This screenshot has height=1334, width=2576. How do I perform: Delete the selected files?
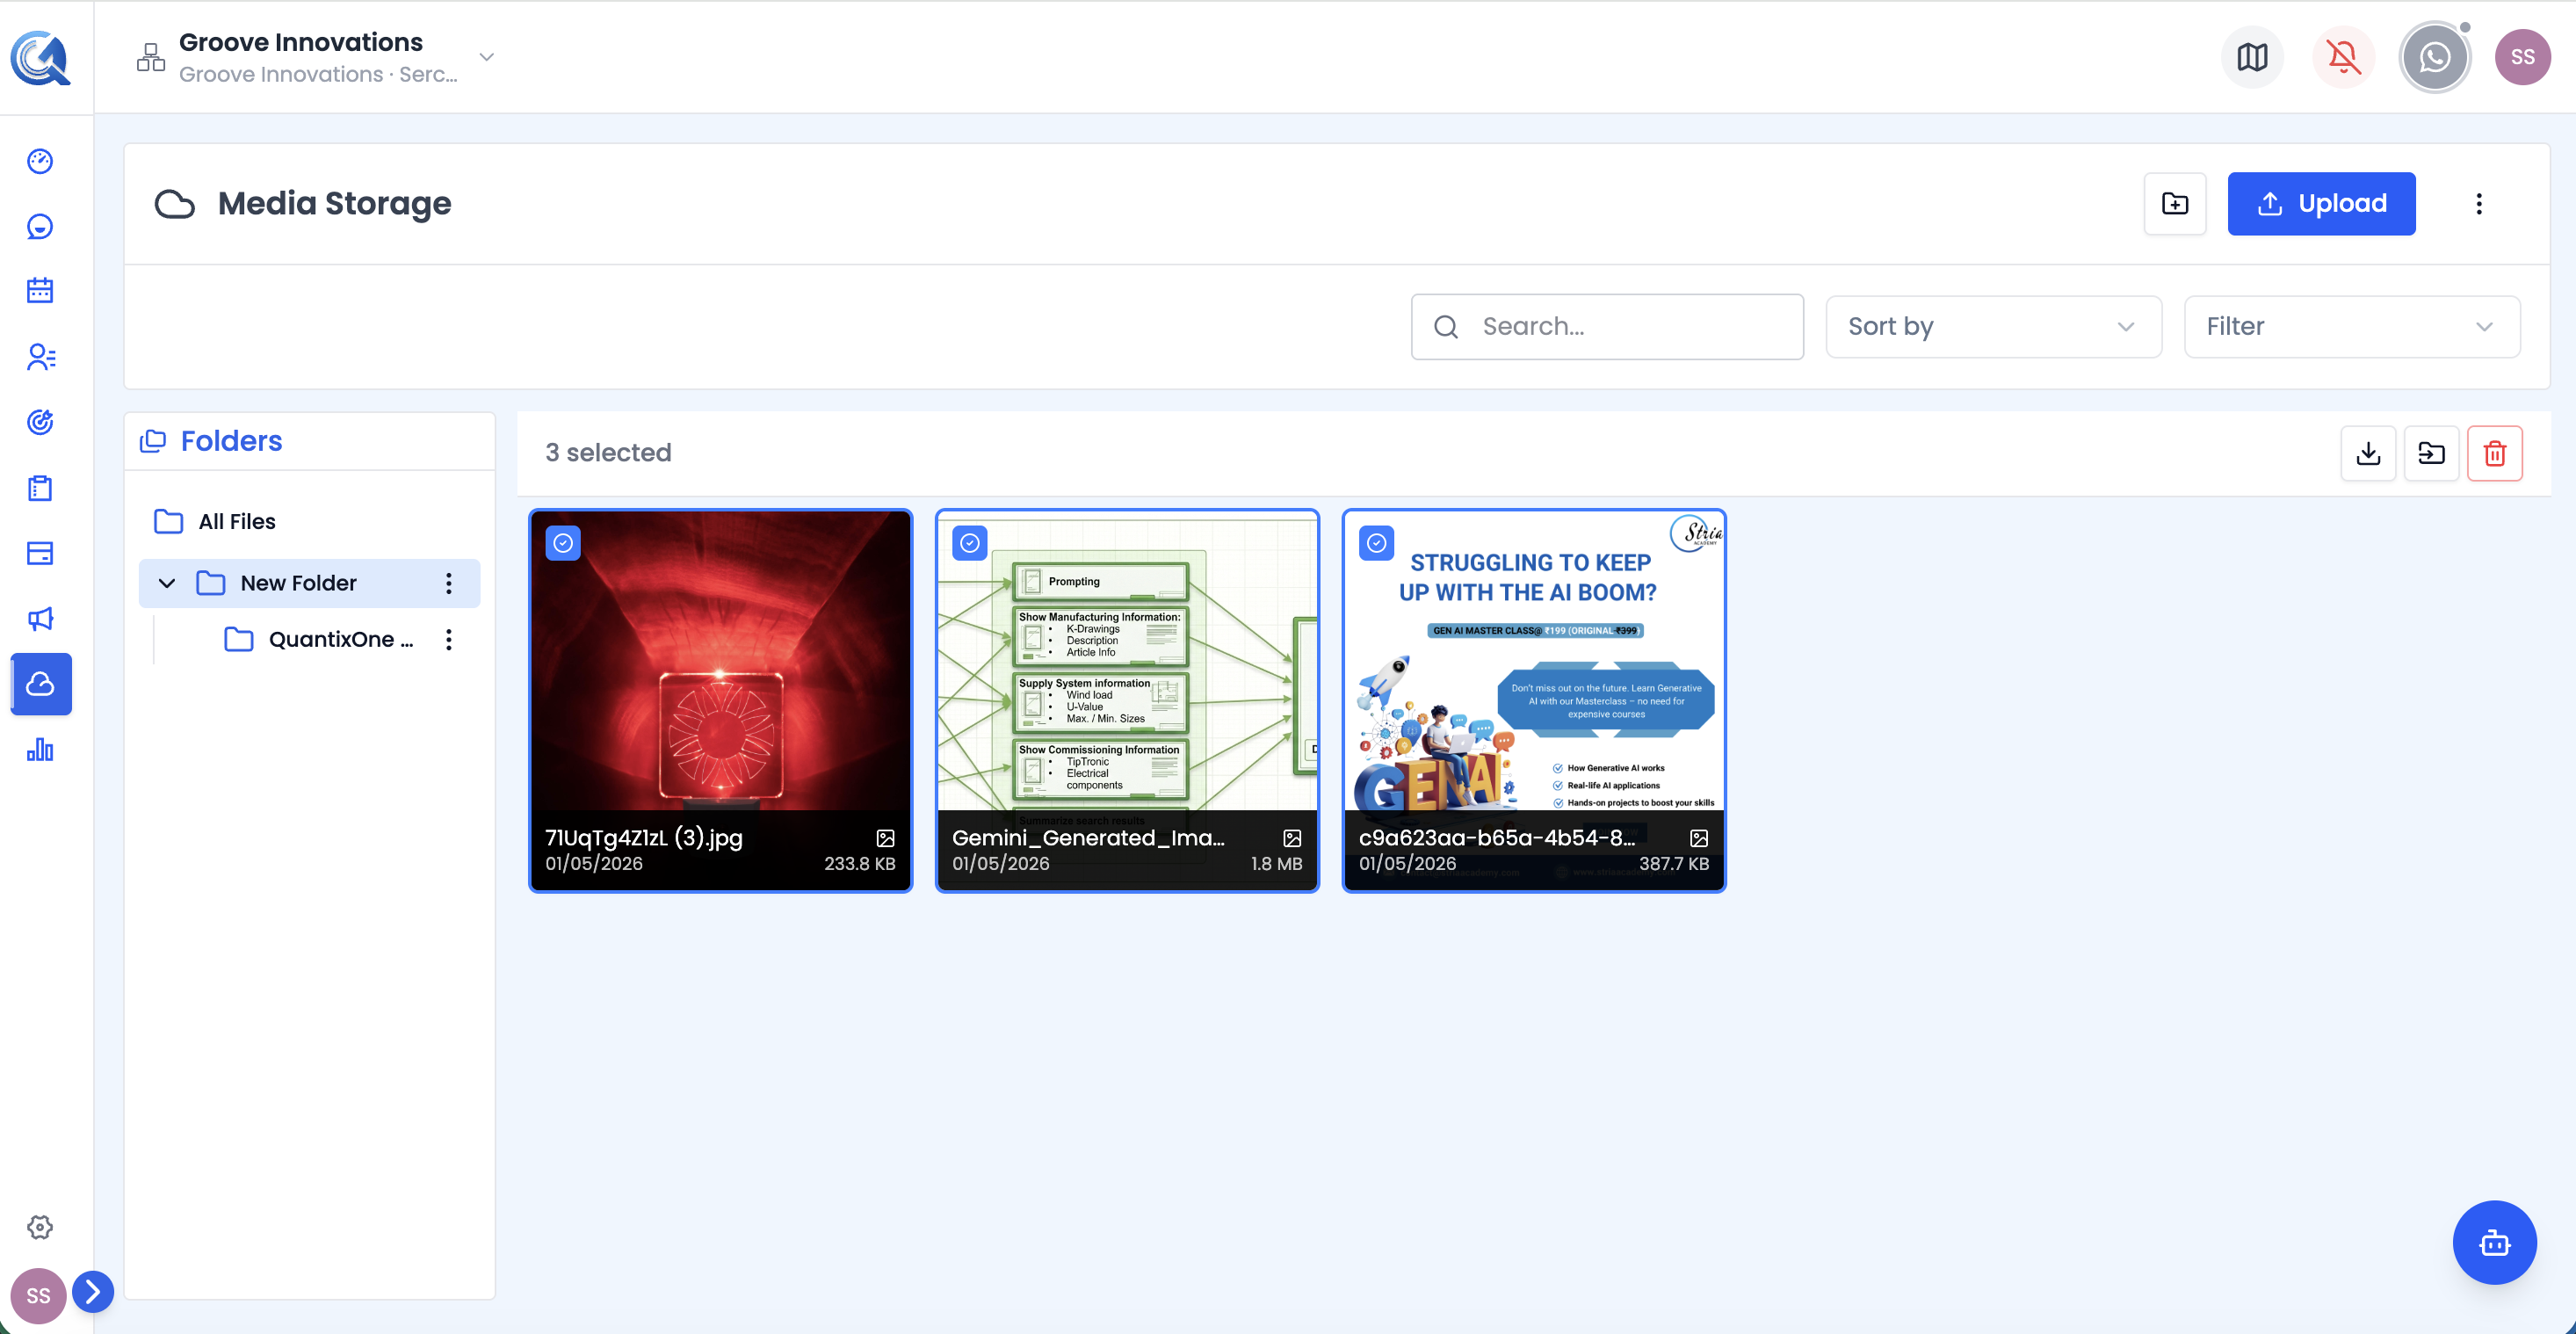pos(2495,453)
